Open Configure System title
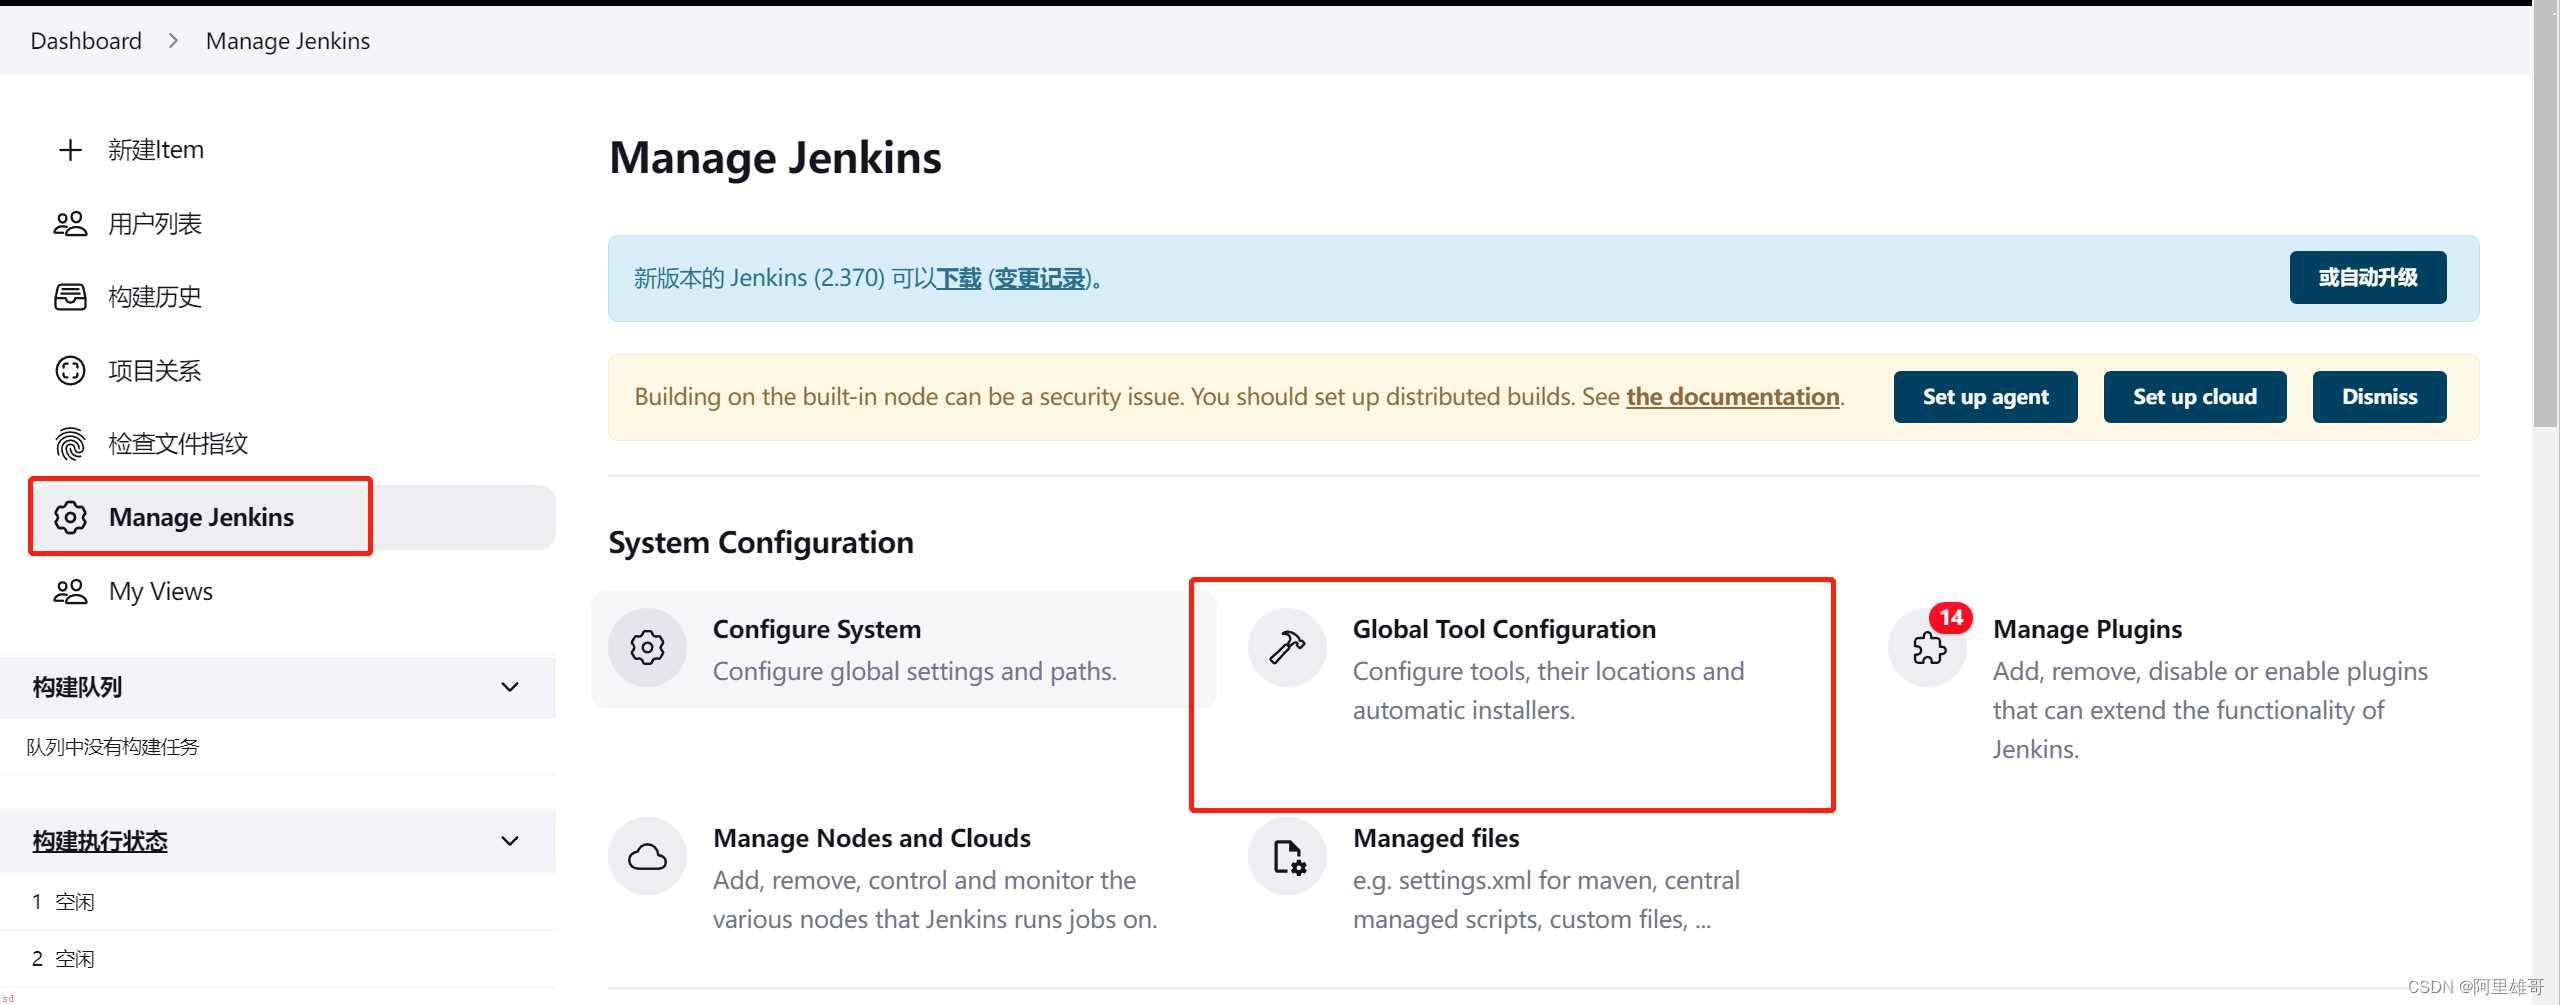Image resolution: width=2560 pixels, height=1005 pixels. (817, 629)
